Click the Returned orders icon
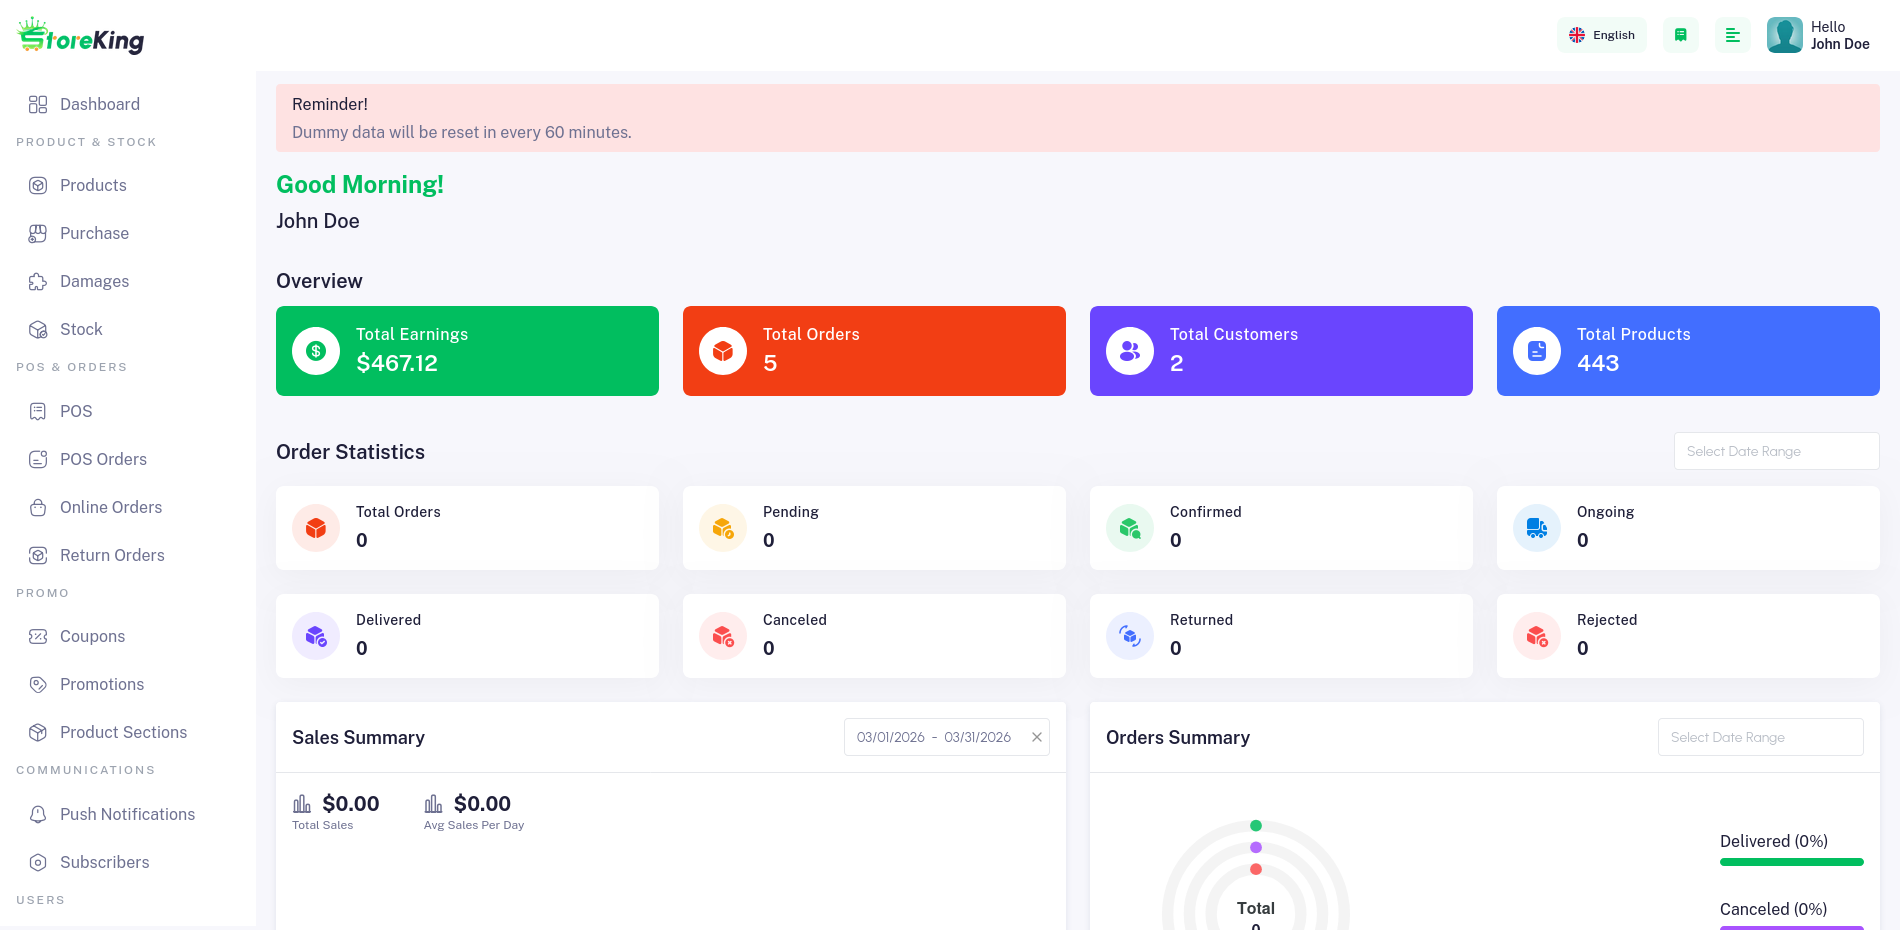Image resolution: width=1900 pixels, height=930 pixels. 1130,636
